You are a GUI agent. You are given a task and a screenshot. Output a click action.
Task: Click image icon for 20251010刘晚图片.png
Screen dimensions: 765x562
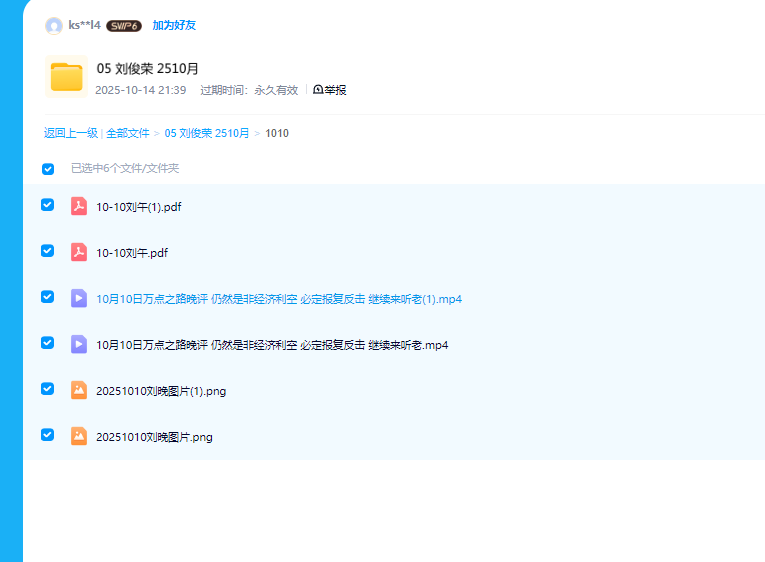pyautogui.click(x=79, y=436)
